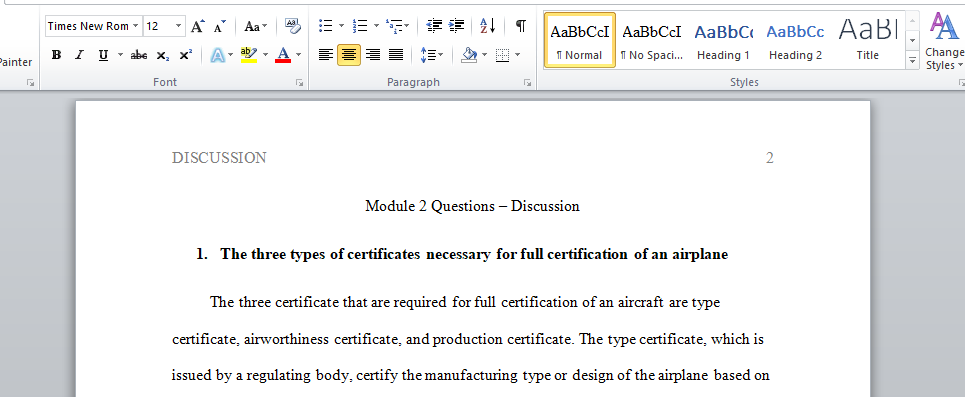
Task: Apply red font color
Action: pos(283,55)
